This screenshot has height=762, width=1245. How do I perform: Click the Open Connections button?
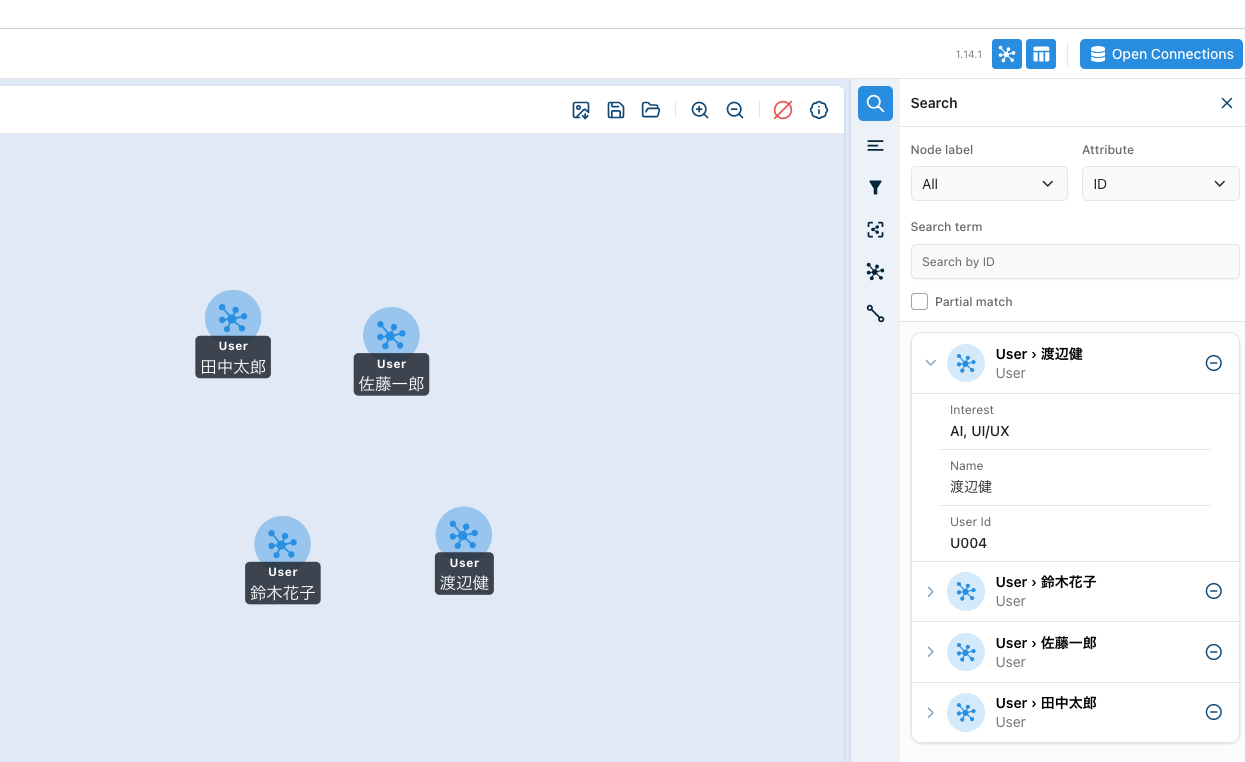click(1161, 54)
